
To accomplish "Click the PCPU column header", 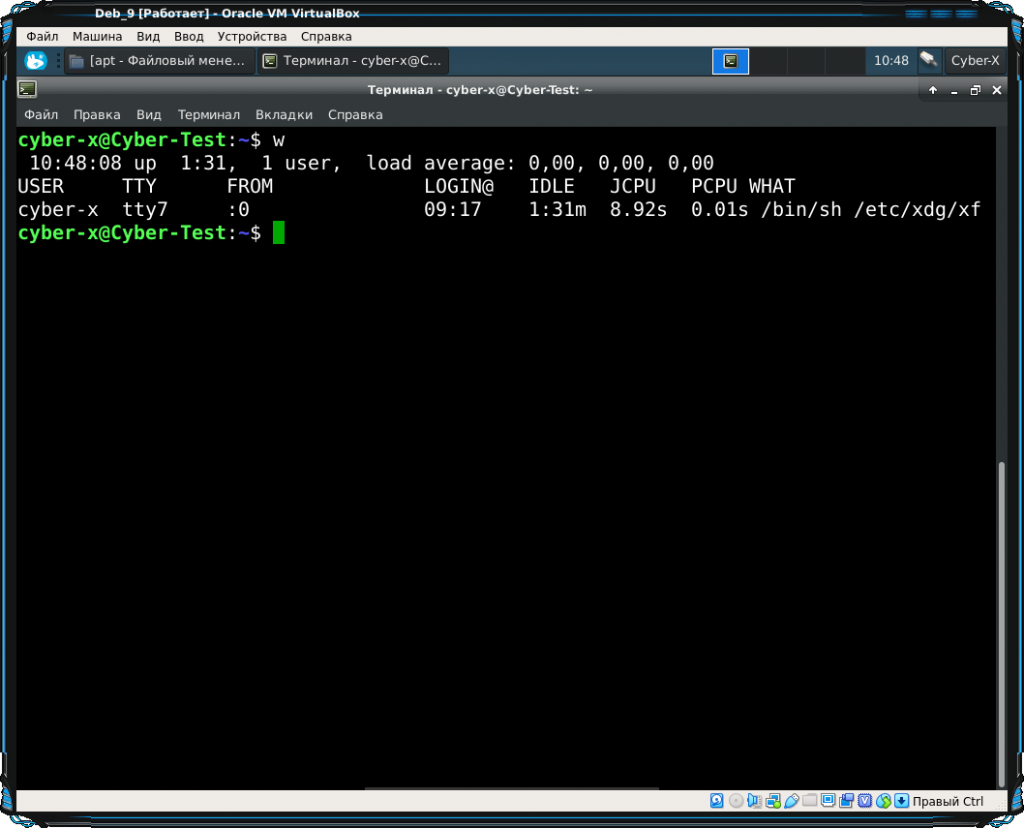I will pyautogui.click(x=714, y=187).
